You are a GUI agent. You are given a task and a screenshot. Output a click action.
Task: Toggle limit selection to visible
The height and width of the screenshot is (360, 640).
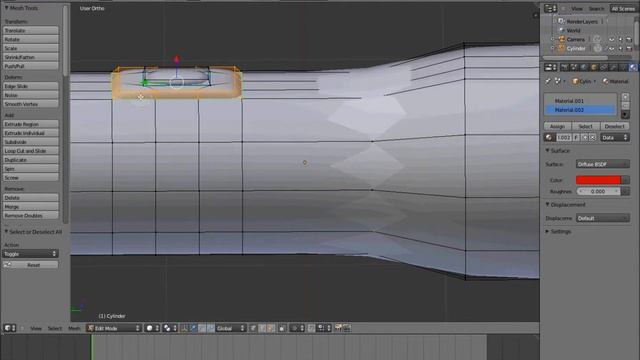click(x=282, y=328)
